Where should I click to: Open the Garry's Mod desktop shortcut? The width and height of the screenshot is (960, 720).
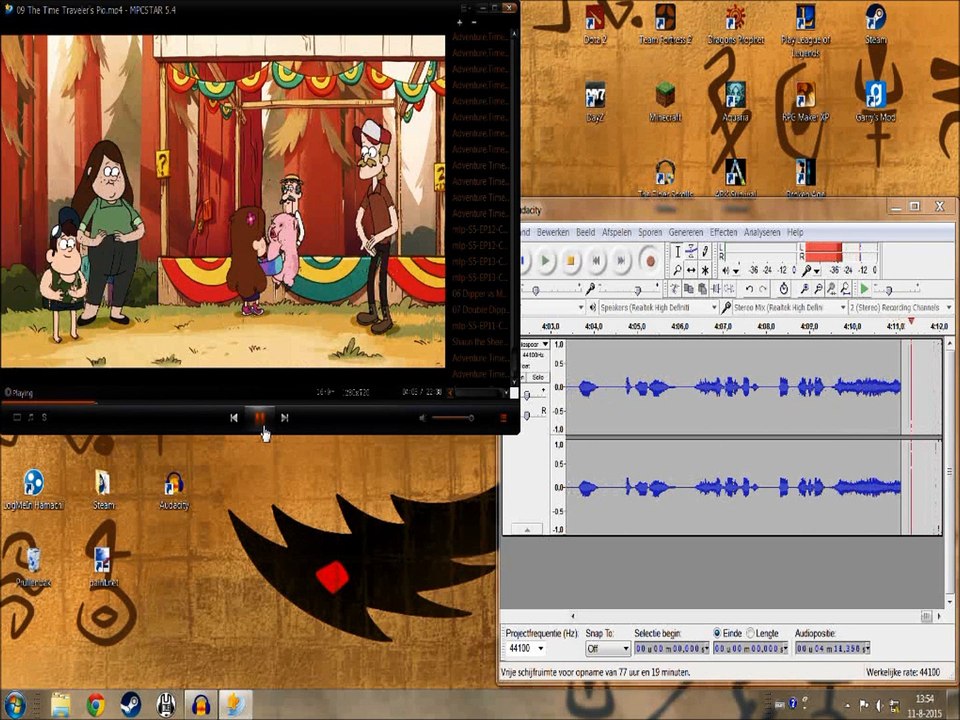tap(876, 102)
